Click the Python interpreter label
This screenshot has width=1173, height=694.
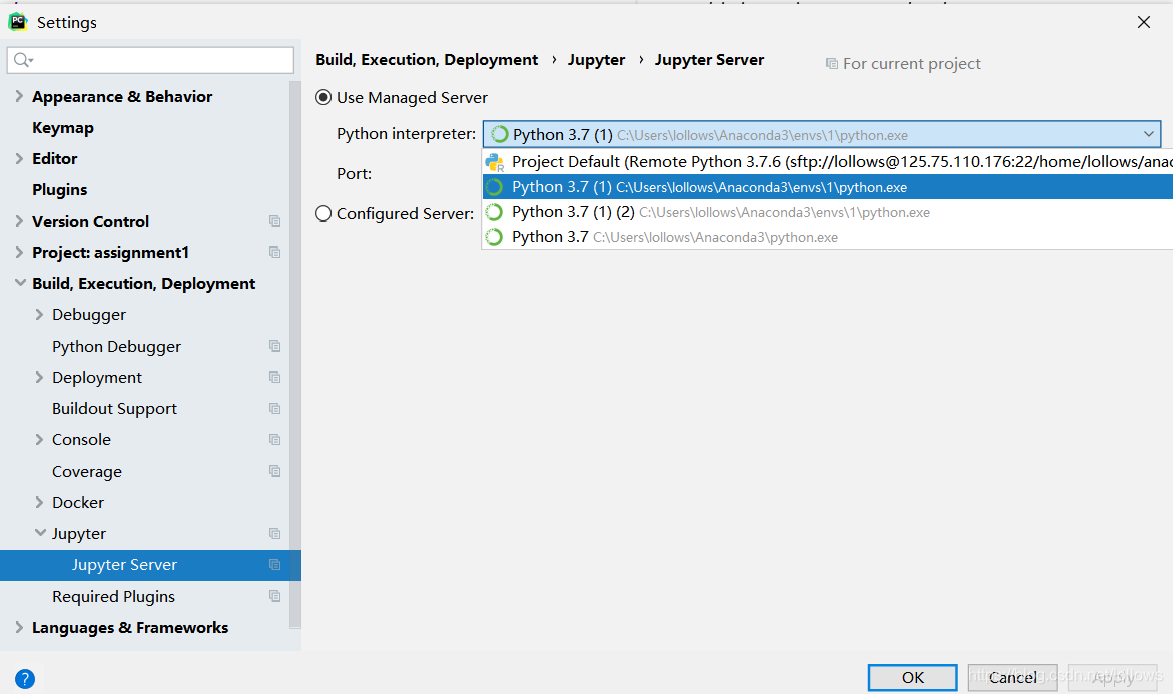[406, 134]
